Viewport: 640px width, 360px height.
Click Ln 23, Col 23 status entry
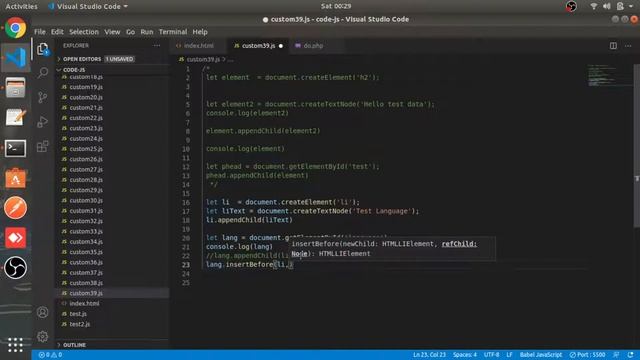(x=429, y=355)
